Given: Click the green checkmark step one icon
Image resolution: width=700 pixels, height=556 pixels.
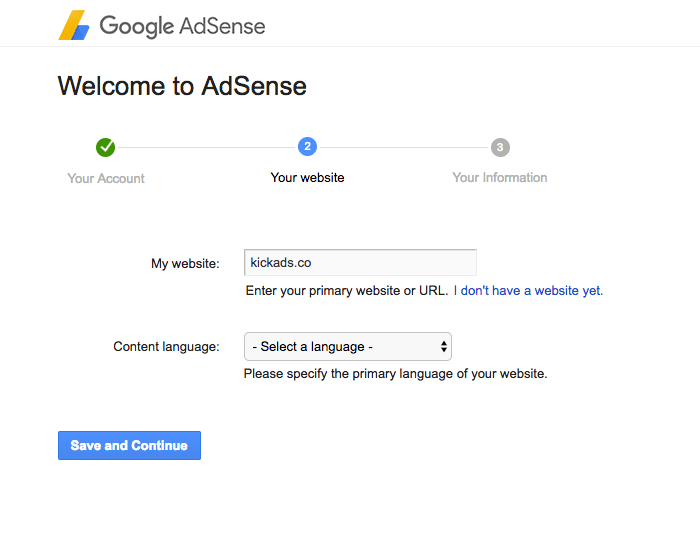Looking at the screenshot, I should pos(106,148).
